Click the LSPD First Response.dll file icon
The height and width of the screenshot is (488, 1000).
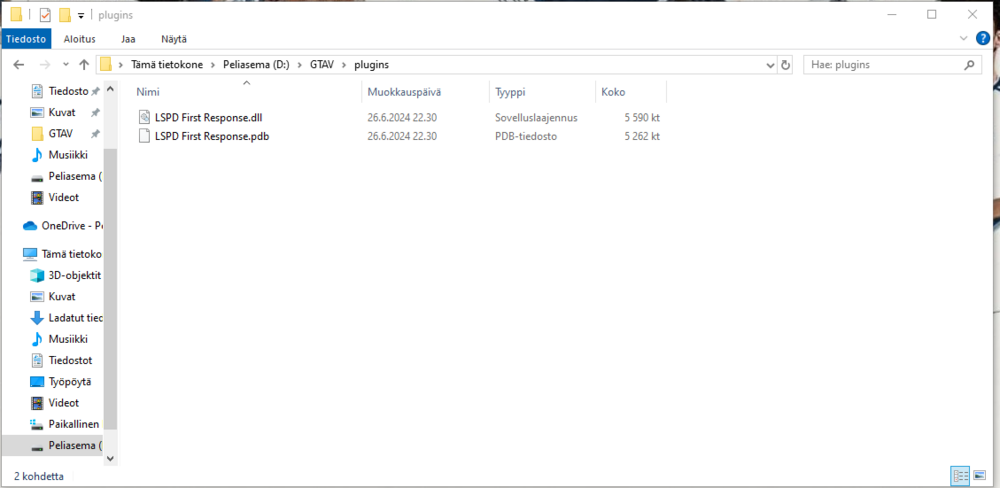[145, 117]
